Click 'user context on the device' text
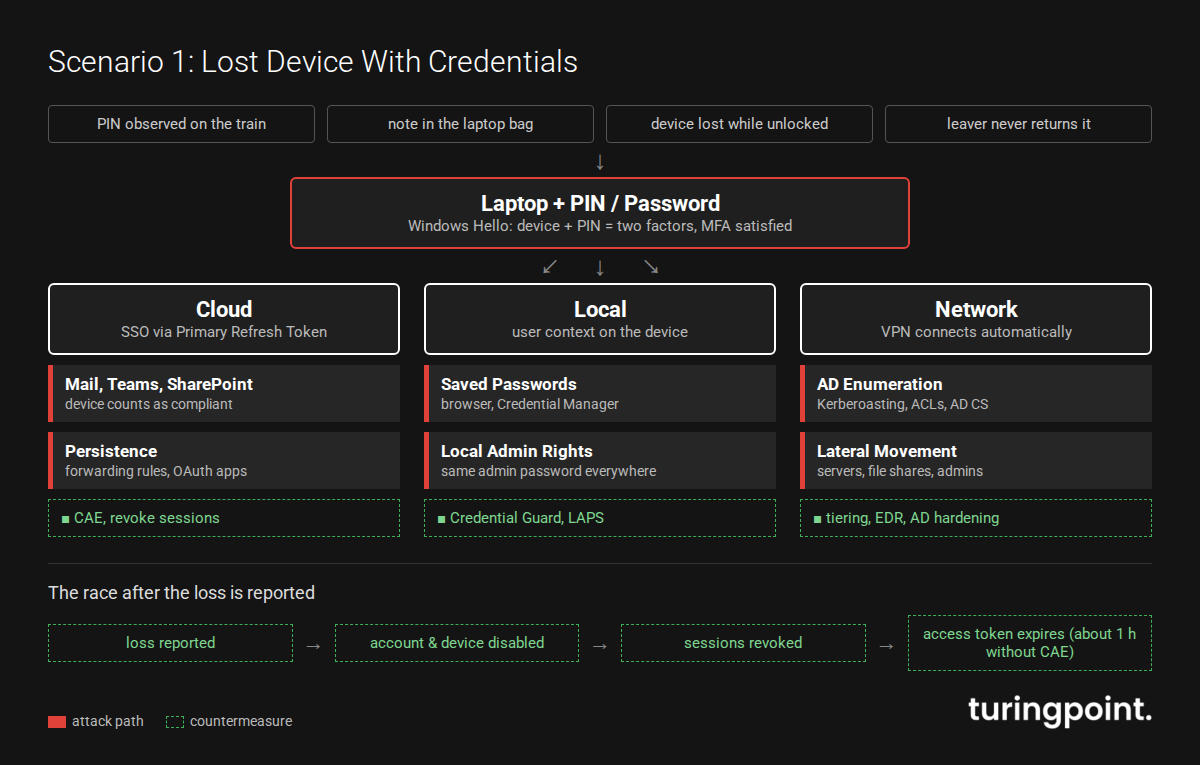Screen dimensions: 1200x765 click(600, 332)
